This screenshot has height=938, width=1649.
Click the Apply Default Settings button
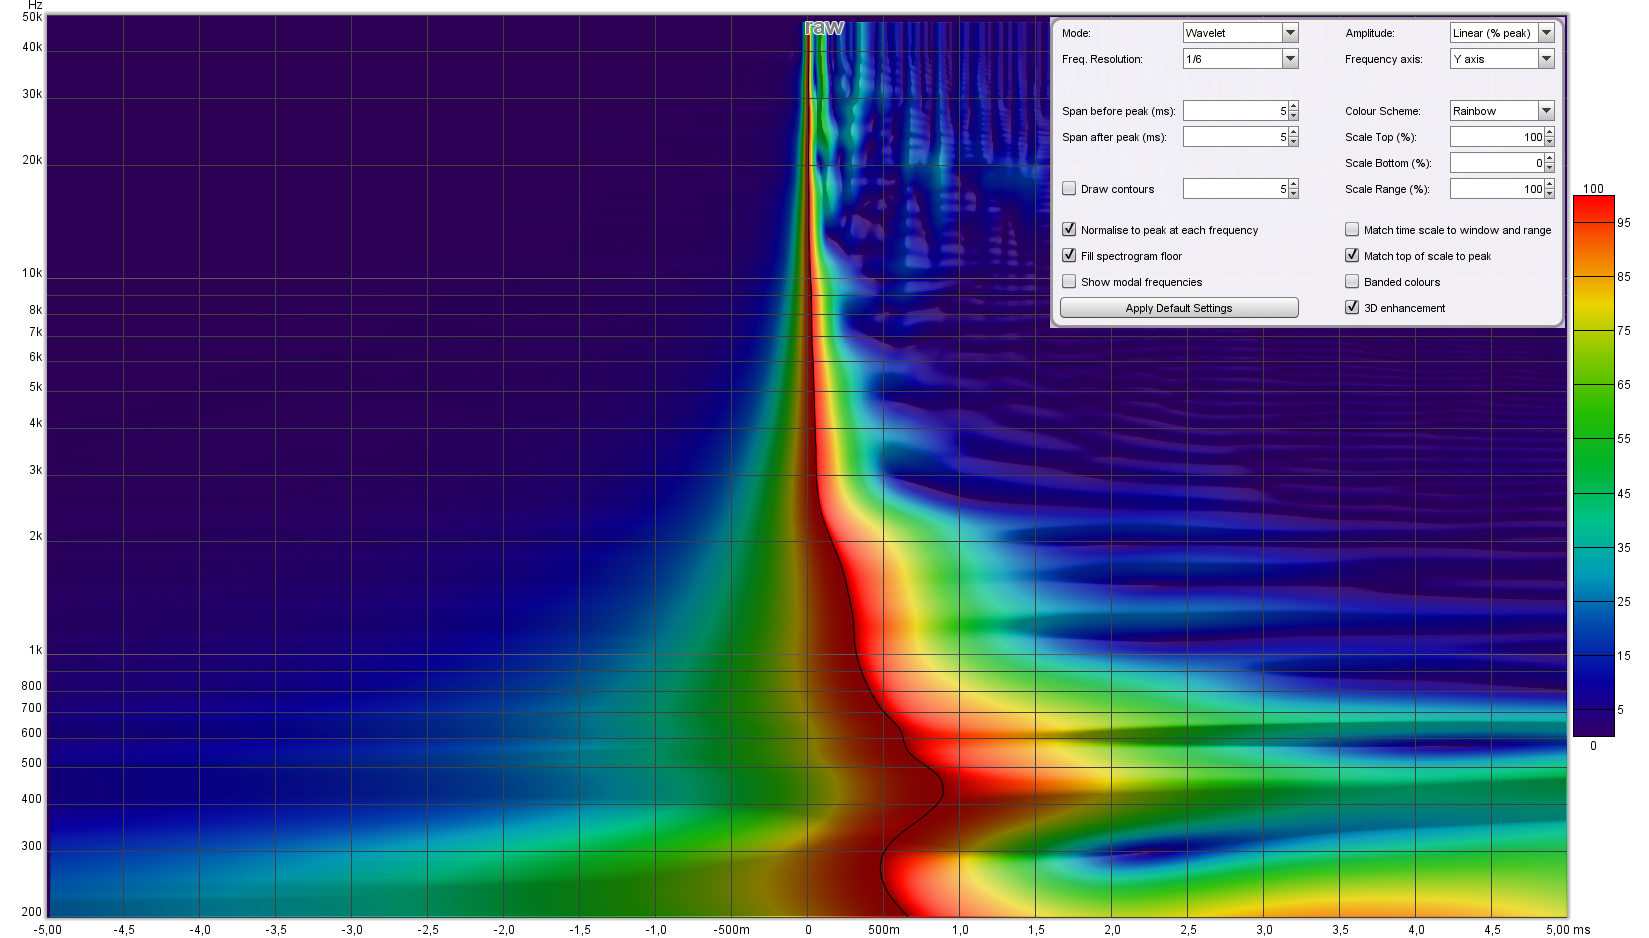coord(1179,308)
